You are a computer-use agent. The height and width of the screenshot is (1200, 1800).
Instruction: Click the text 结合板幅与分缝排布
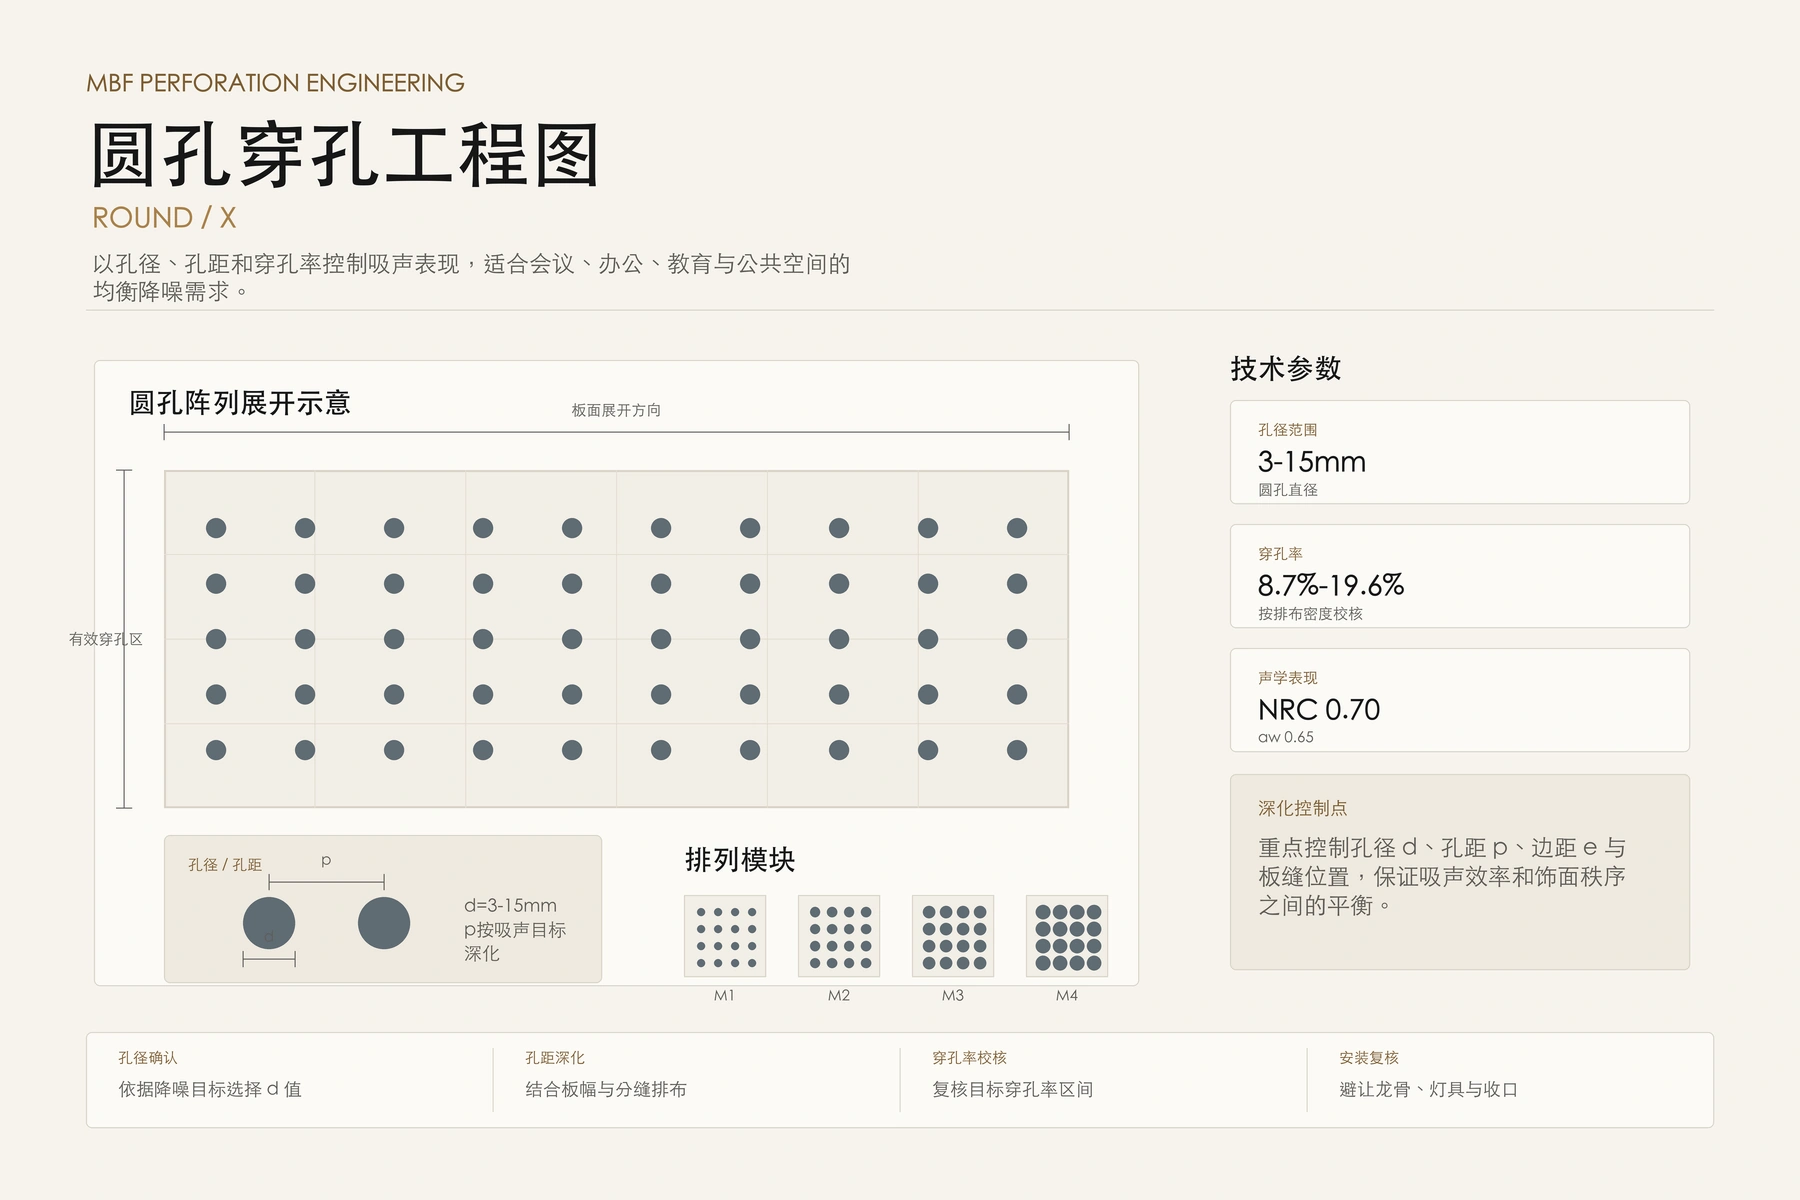[606, 1090]
